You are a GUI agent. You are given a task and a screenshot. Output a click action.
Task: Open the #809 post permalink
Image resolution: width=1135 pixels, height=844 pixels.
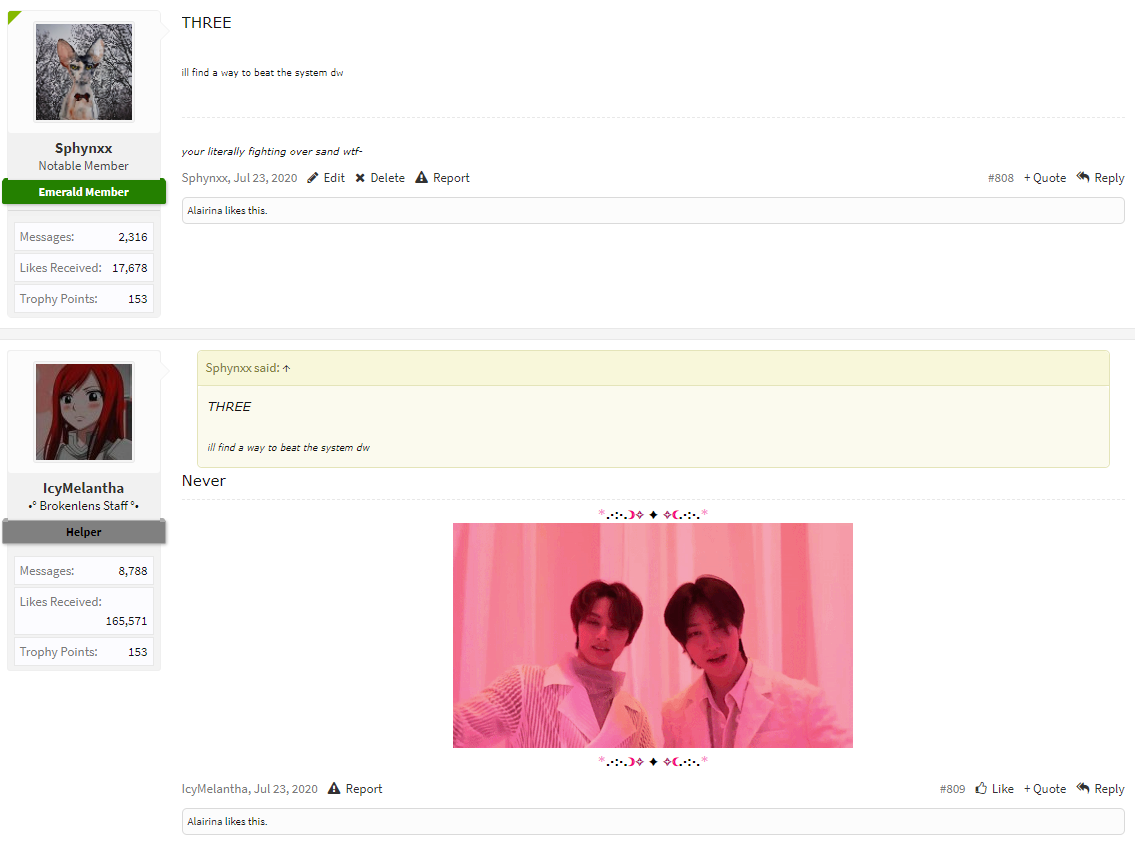coord(952,789)
